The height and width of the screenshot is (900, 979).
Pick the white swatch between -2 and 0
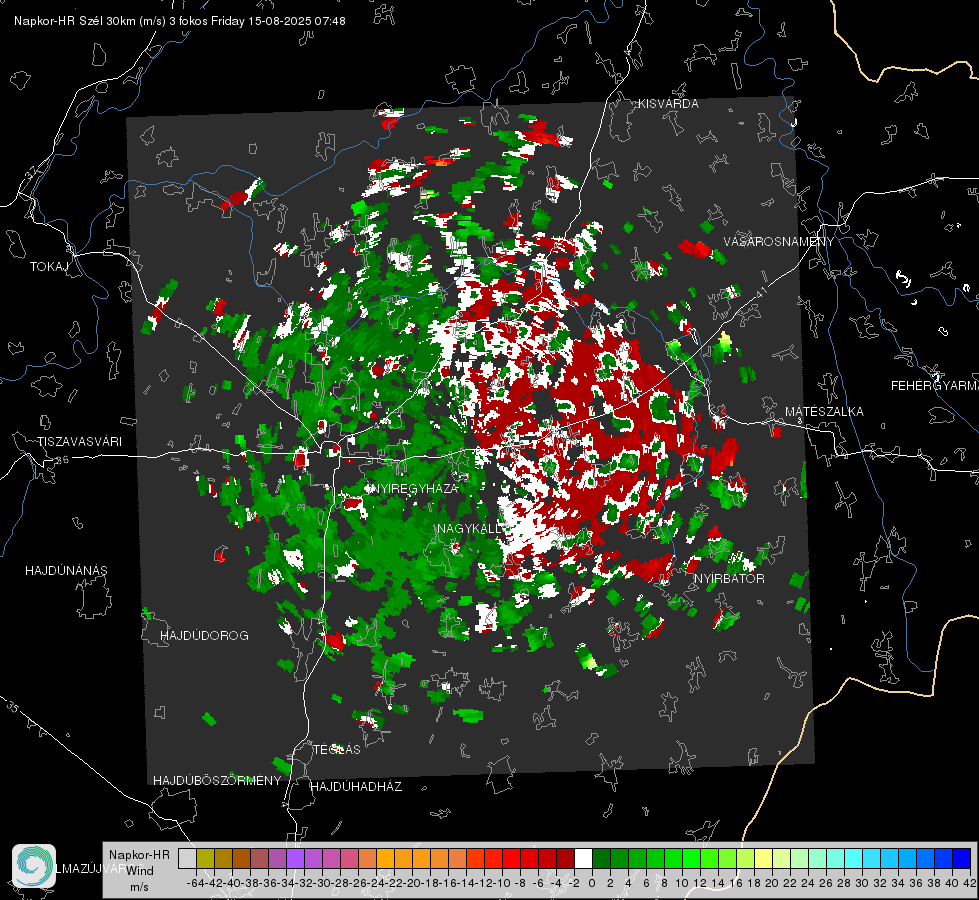coord(583,858)
